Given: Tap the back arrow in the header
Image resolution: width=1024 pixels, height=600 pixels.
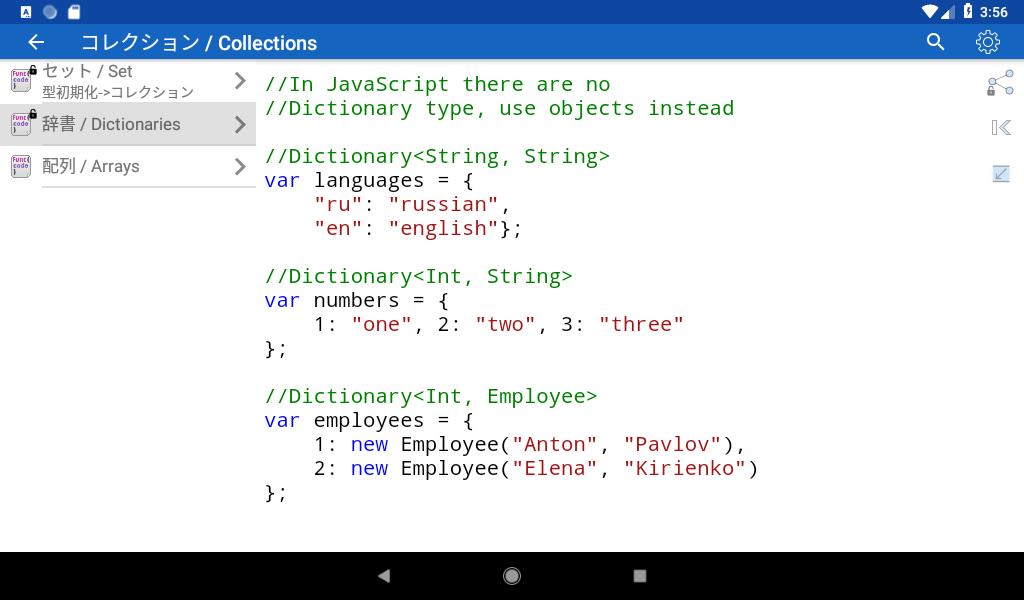Looking at the screenshot, I should pos(36,42).
